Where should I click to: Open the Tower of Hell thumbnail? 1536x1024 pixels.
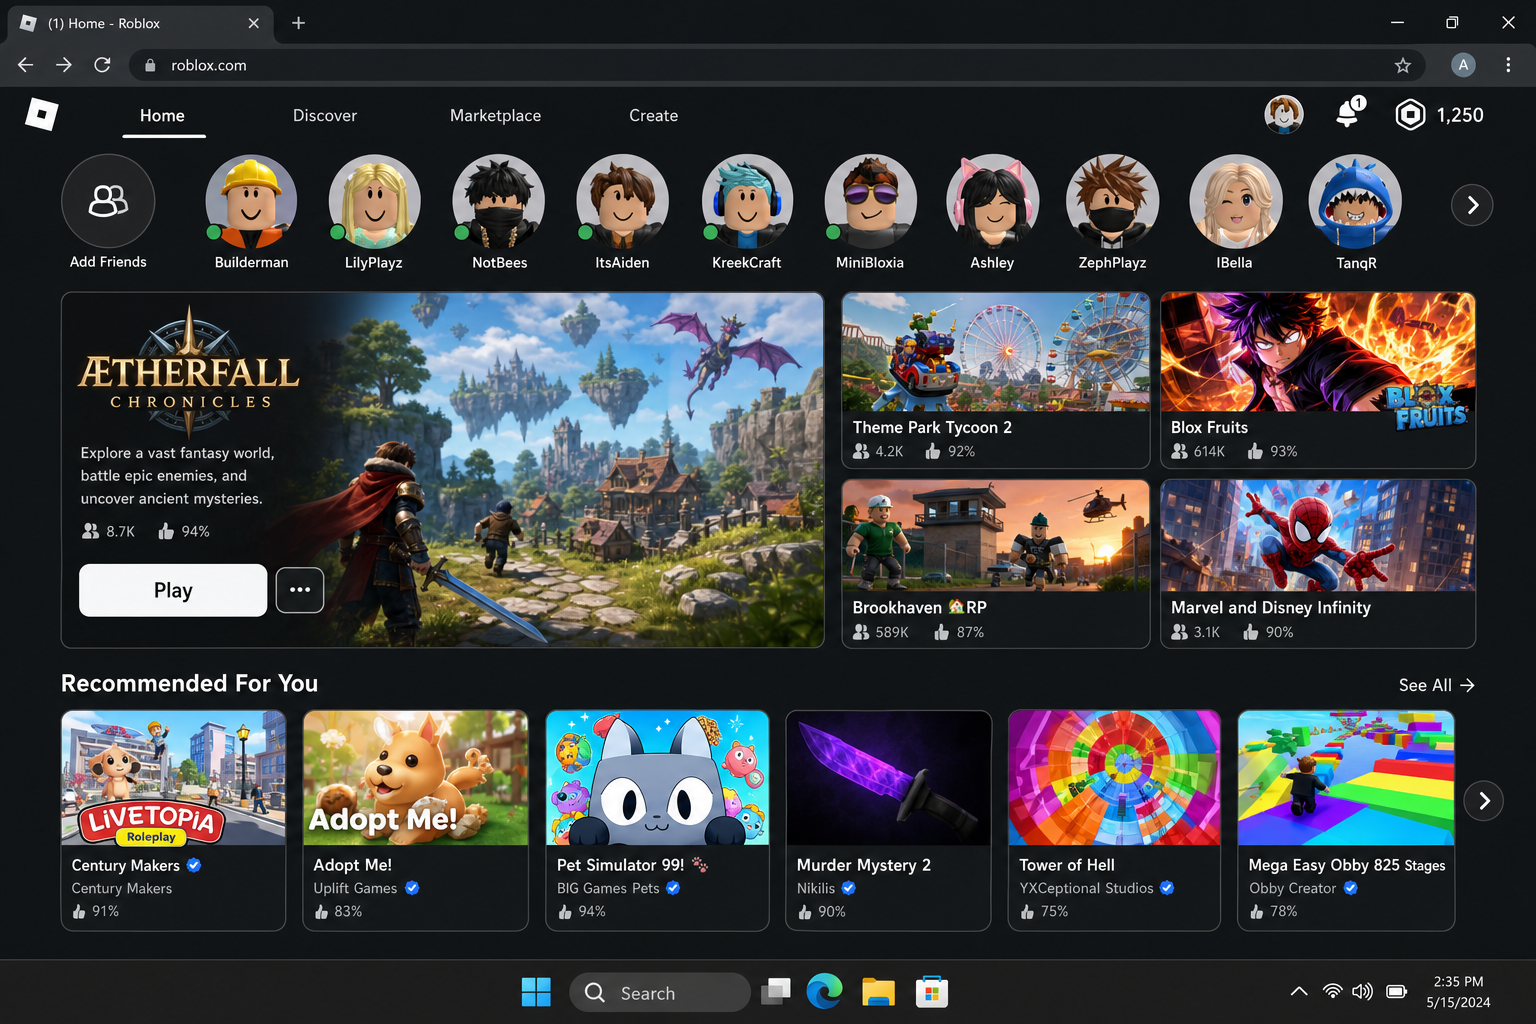point(1114,778)
